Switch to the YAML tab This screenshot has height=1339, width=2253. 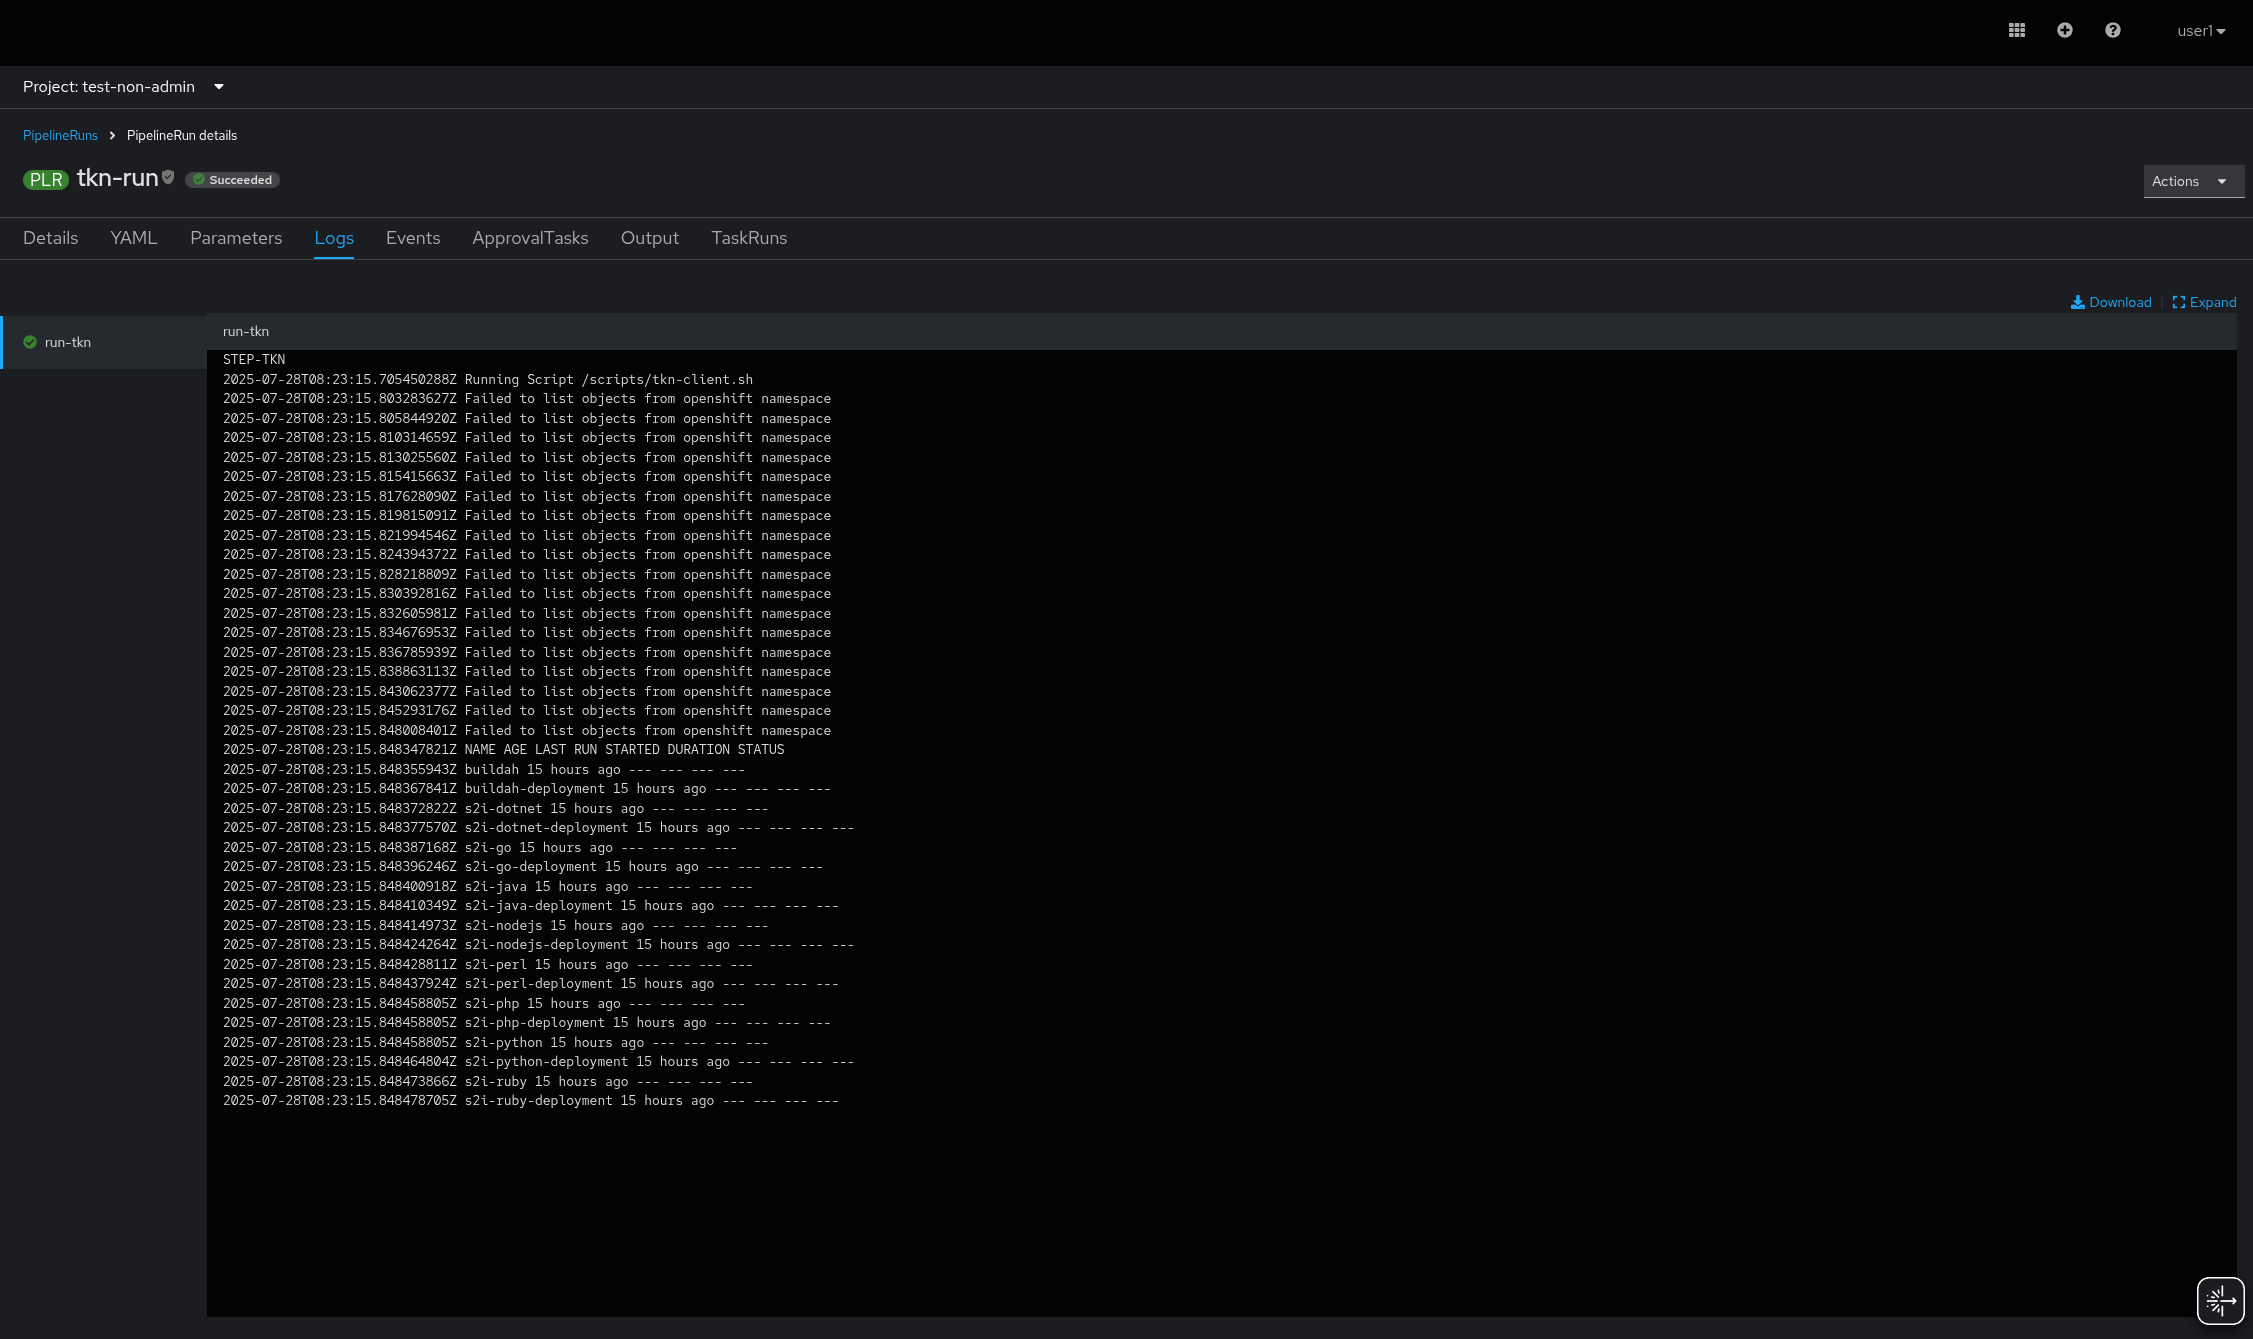pyautogui.click(x=134, y=238)
